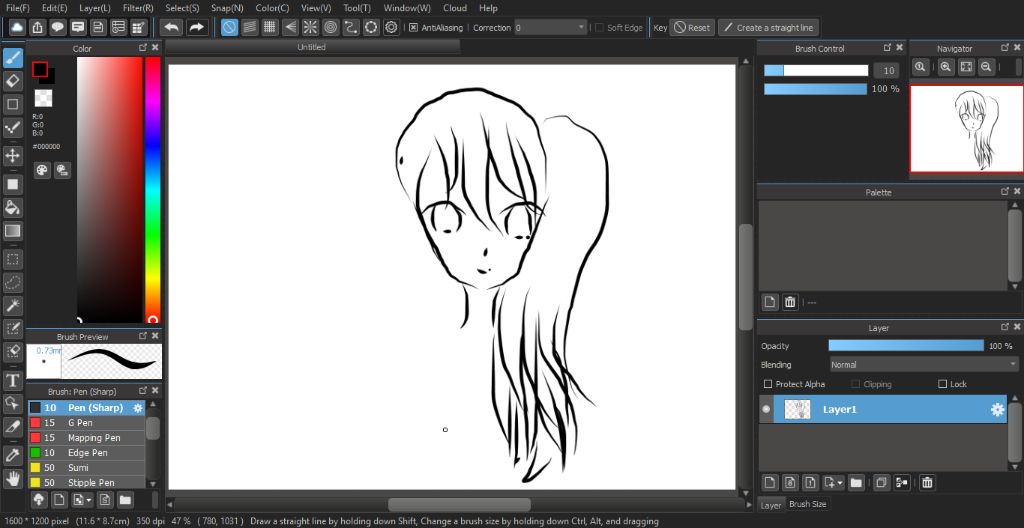Select the G Pen brush
Image resolution: width=1024 pixels, height=528 pixels.
click(x=86, y=423)
